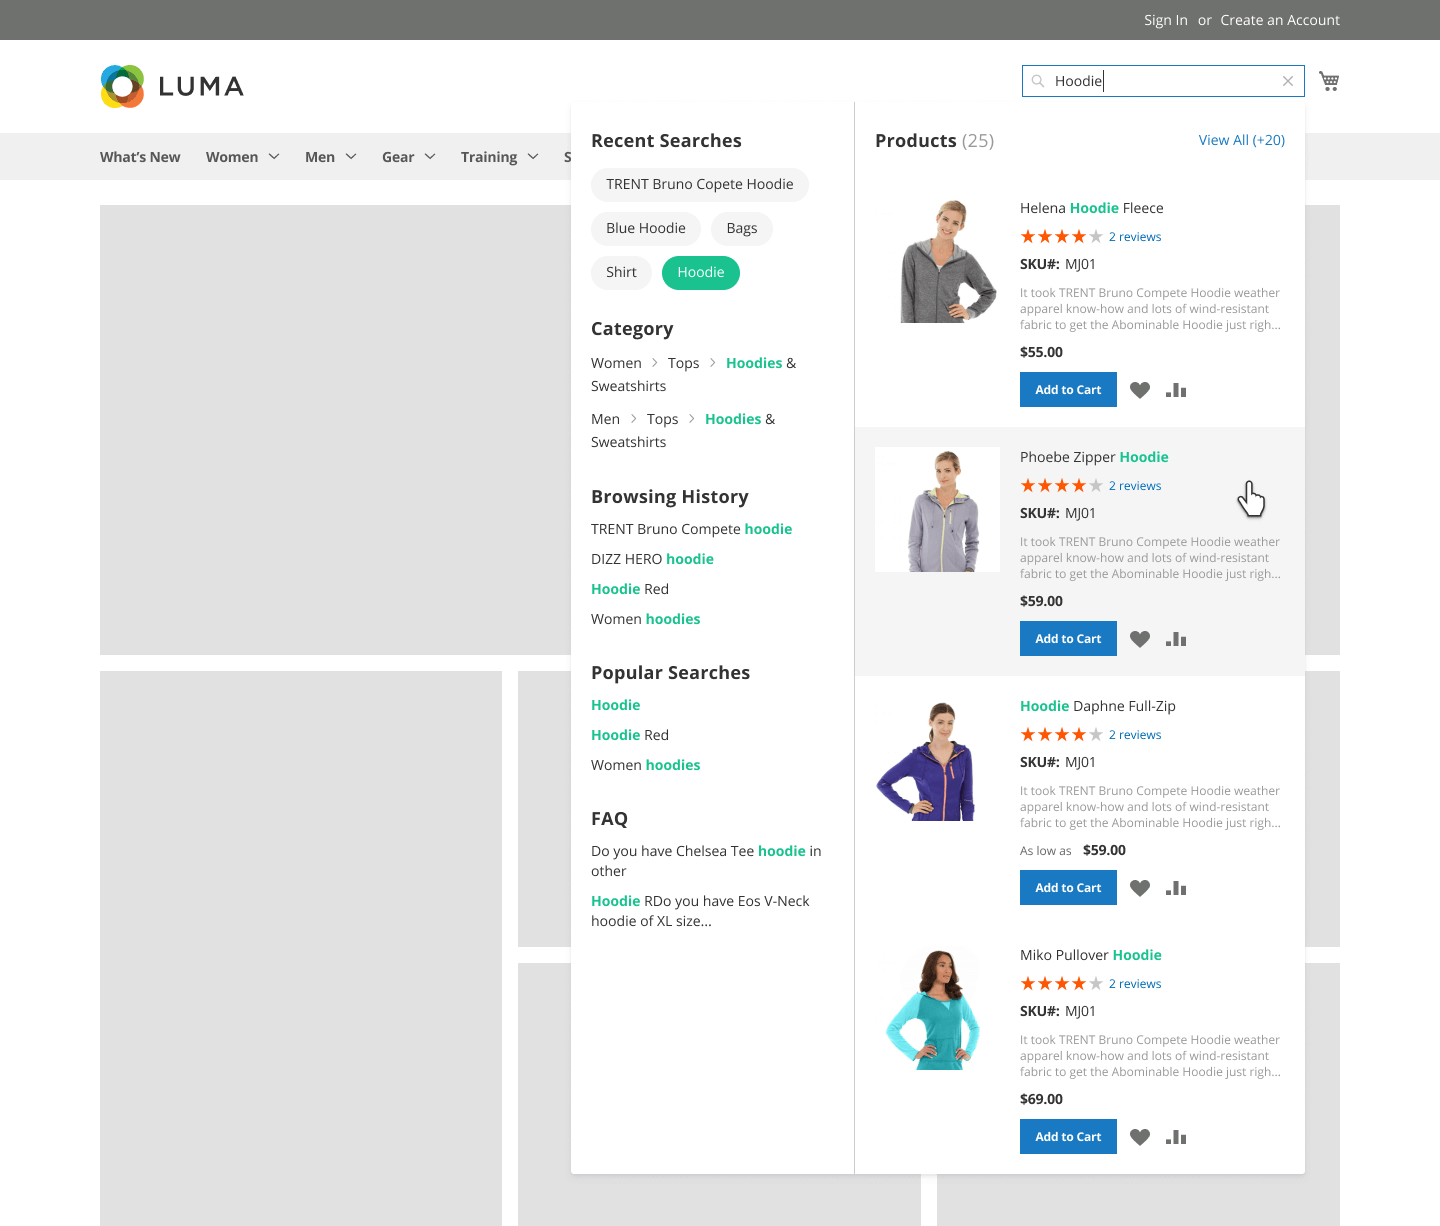1440x1226 pixels.
Task: Expand the Women menu chevron
Action: pyautogui.click(x=274, y=157)
